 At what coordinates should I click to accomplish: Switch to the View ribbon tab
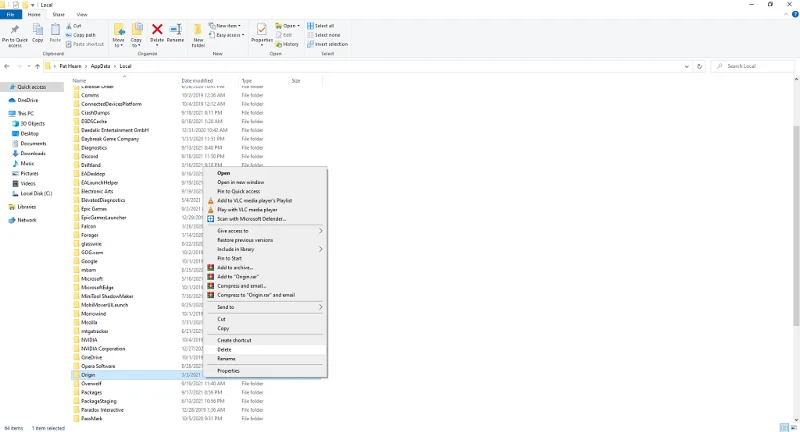coord(82,14)
